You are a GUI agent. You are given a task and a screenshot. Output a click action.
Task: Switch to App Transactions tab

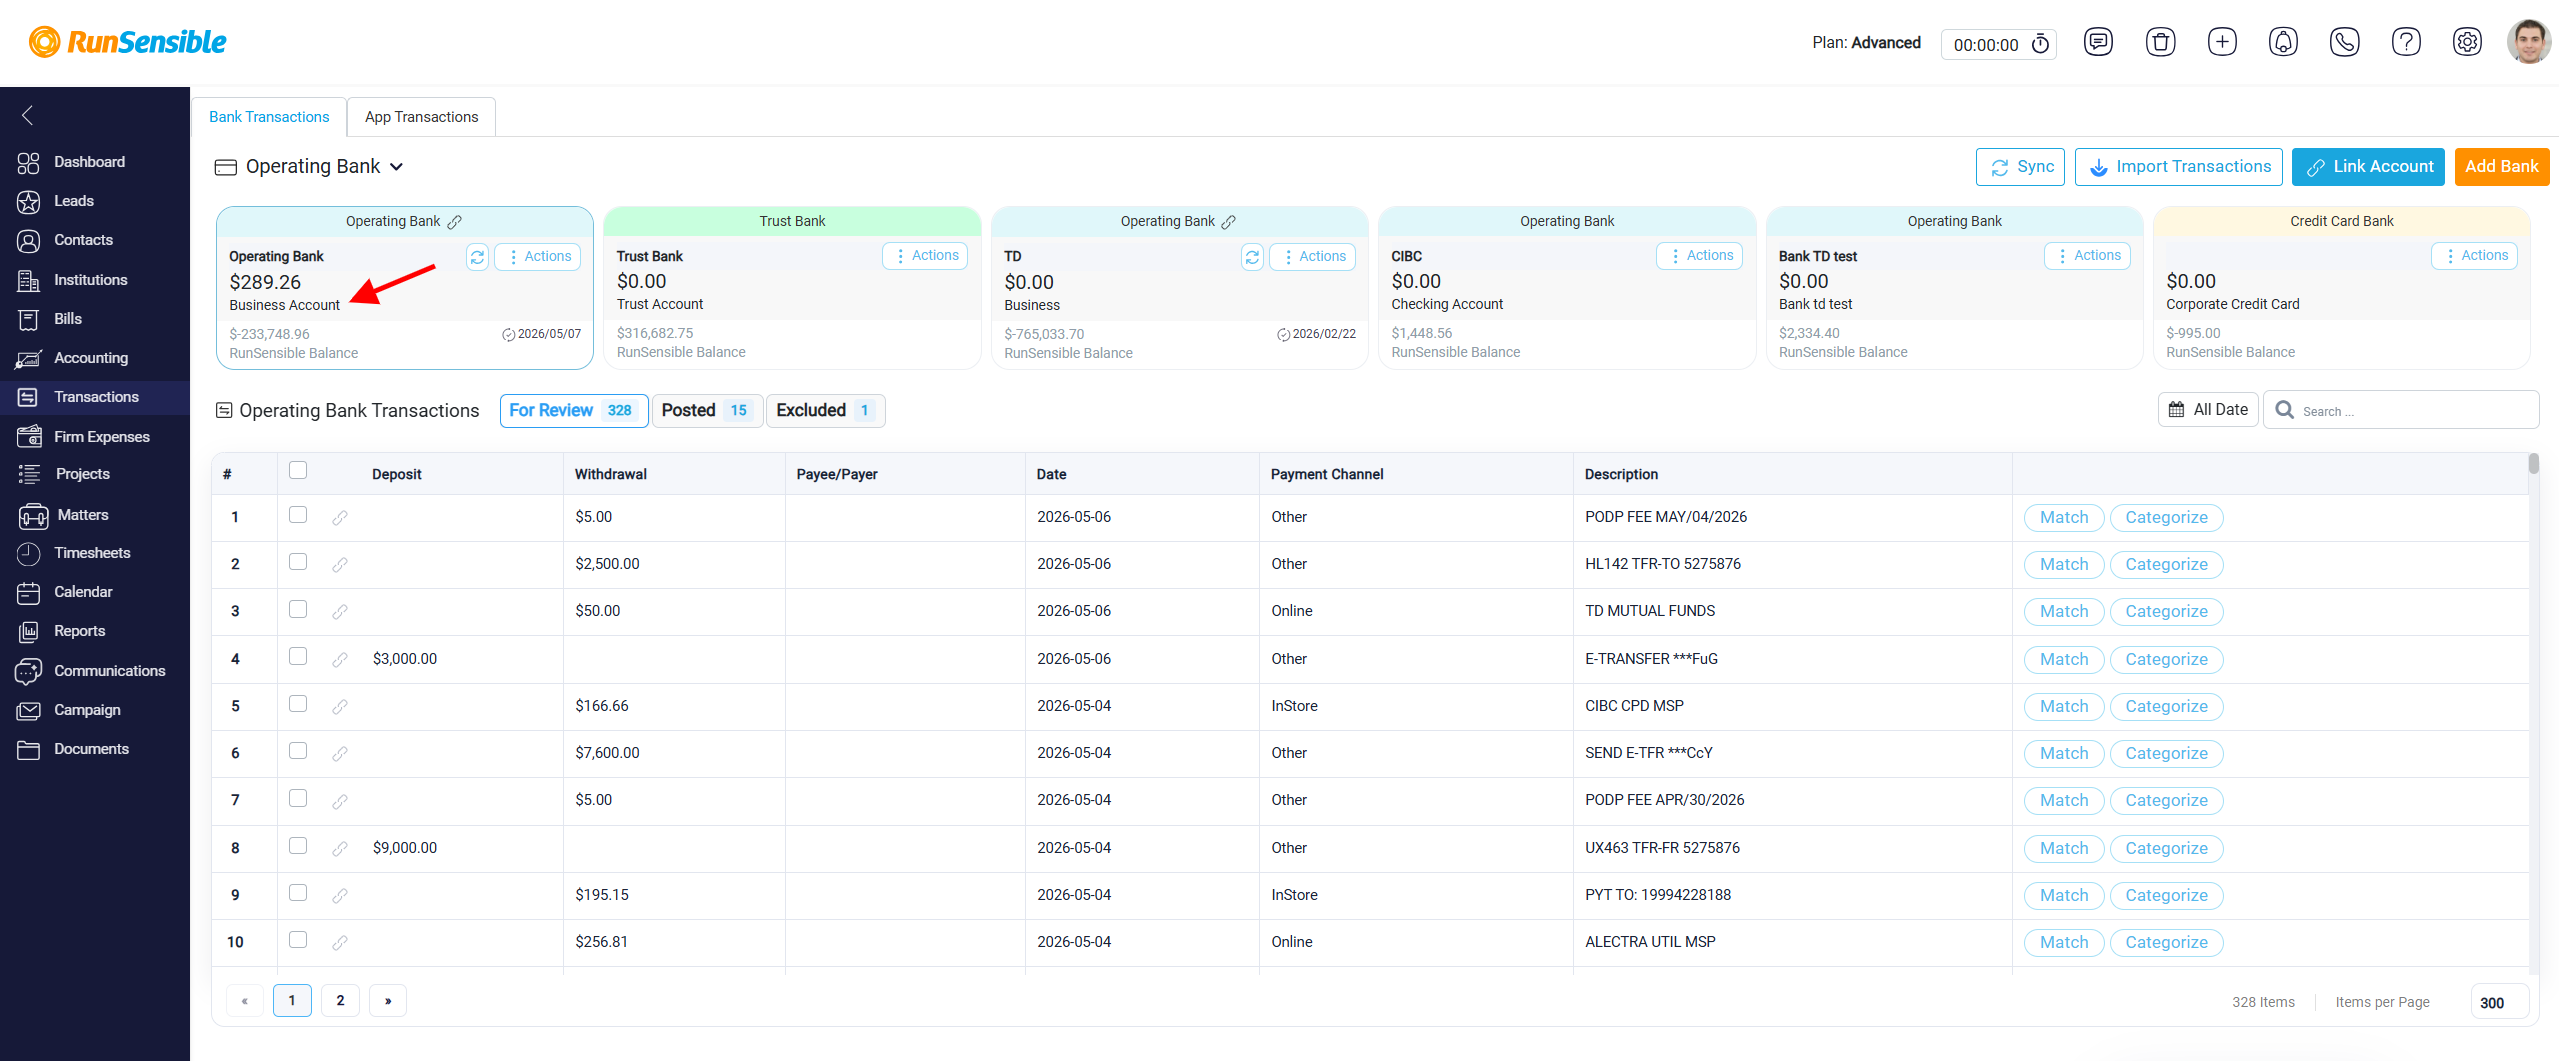(421, 117)
